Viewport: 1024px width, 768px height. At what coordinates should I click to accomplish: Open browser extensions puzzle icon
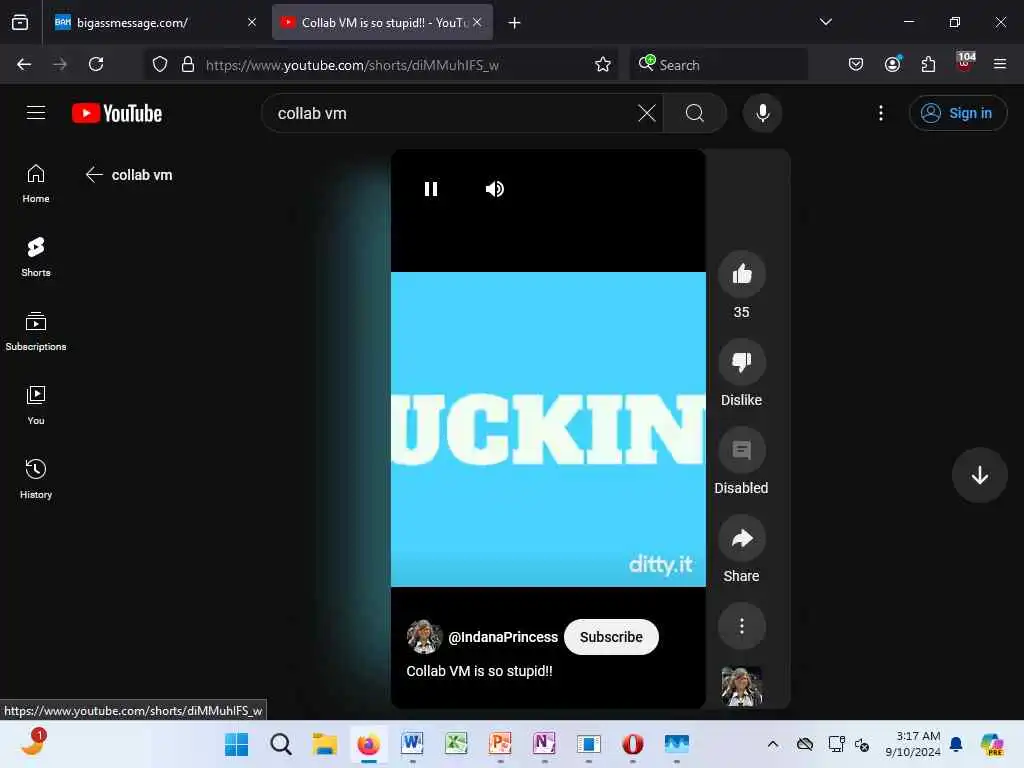pos(928,64)
